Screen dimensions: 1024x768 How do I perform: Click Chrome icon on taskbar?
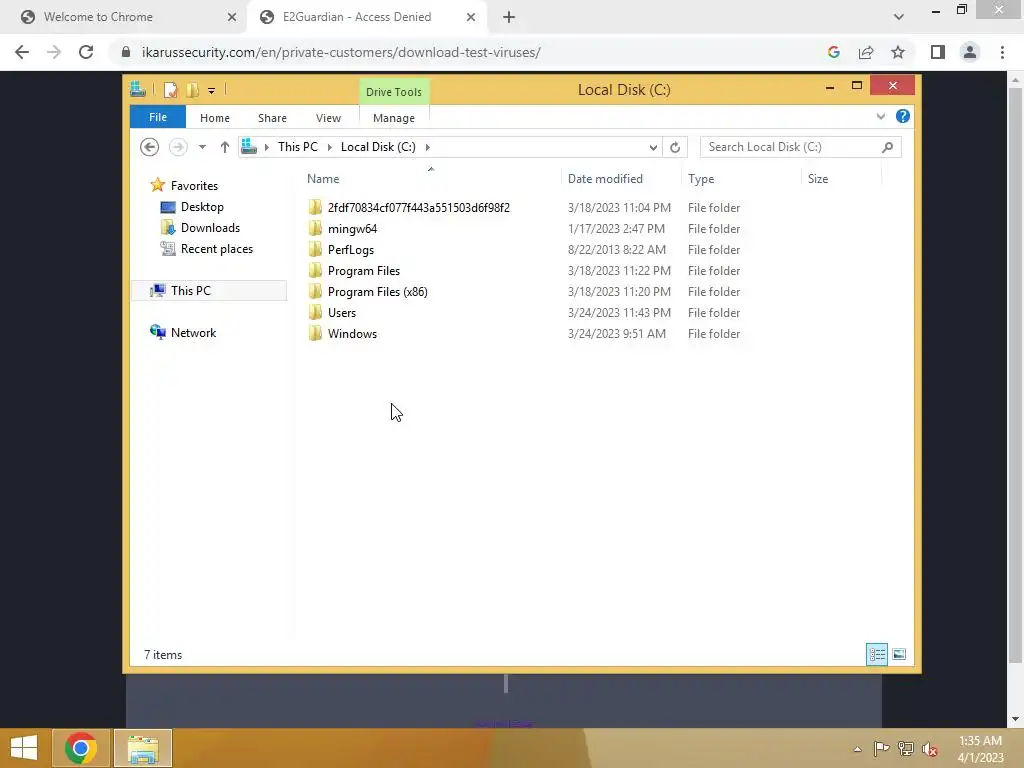pos(81,748)
